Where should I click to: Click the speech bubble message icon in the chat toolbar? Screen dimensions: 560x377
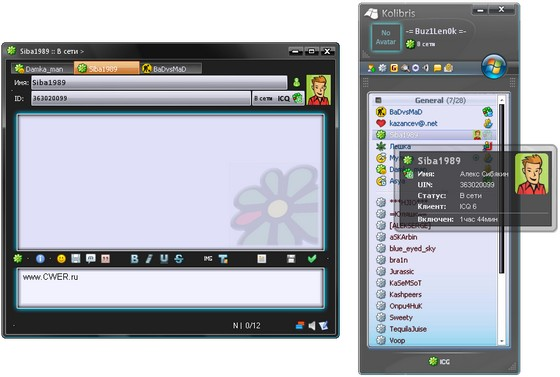coord(90,258)
